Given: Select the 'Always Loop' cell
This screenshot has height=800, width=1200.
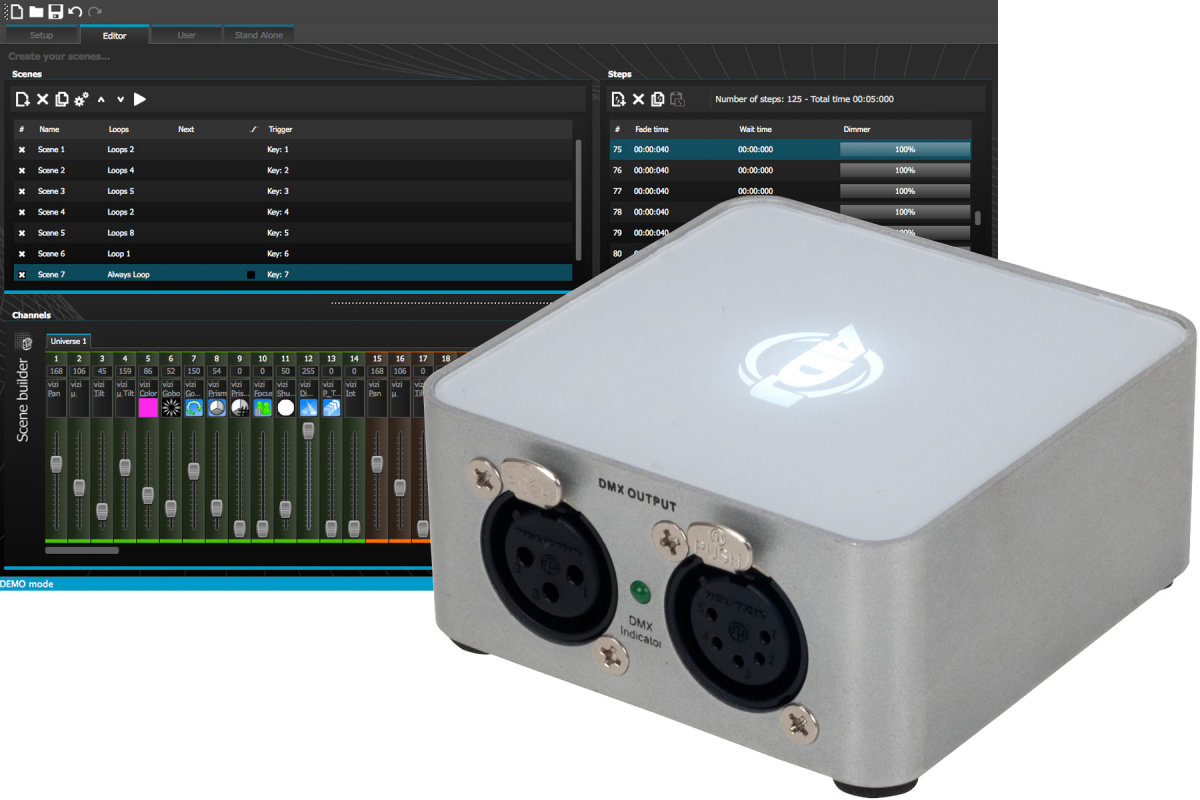Looking at the screenshot, I should (128, 274).
